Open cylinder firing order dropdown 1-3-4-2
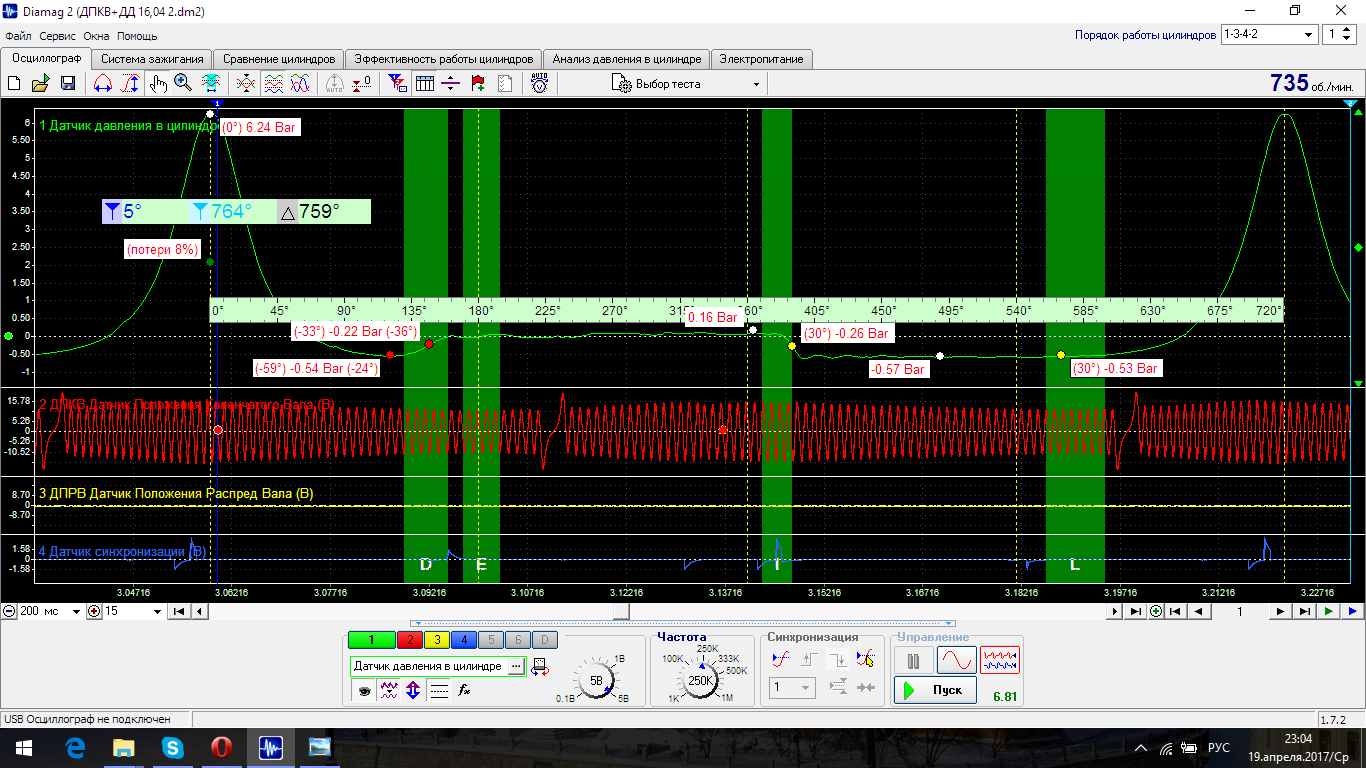 [1269, 34]
